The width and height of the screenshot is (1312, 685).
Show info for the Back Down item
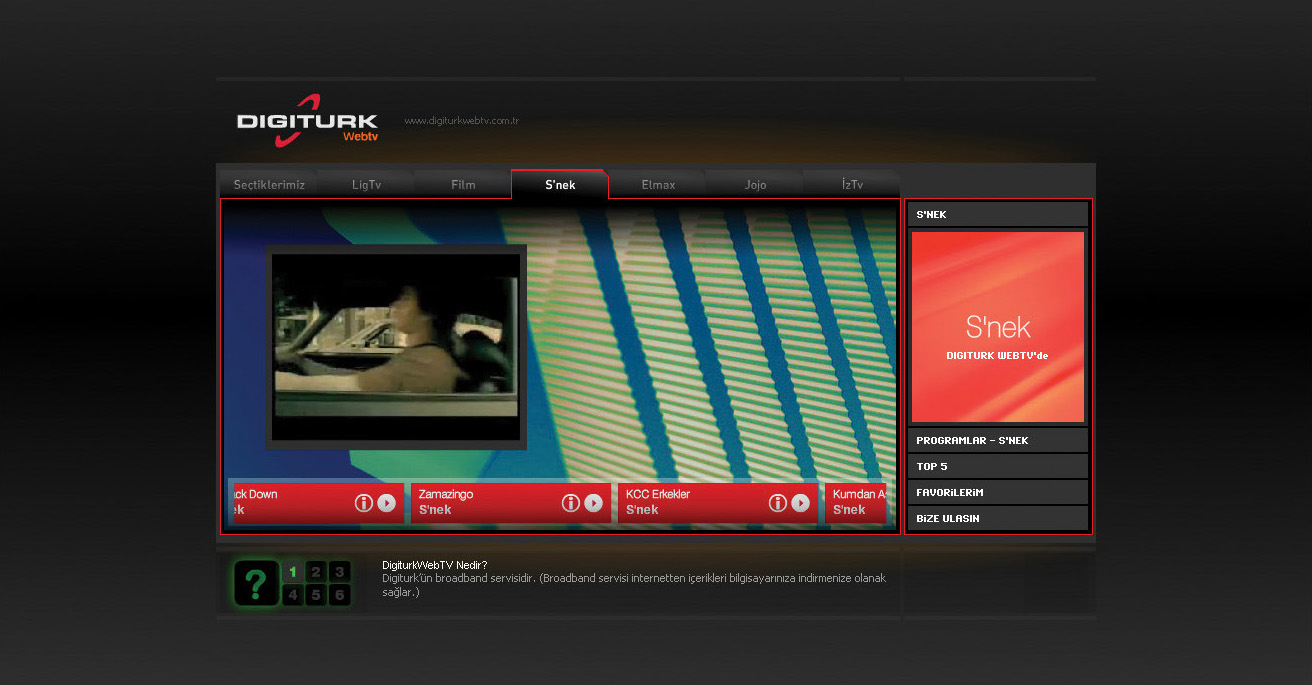coord(364,503)
